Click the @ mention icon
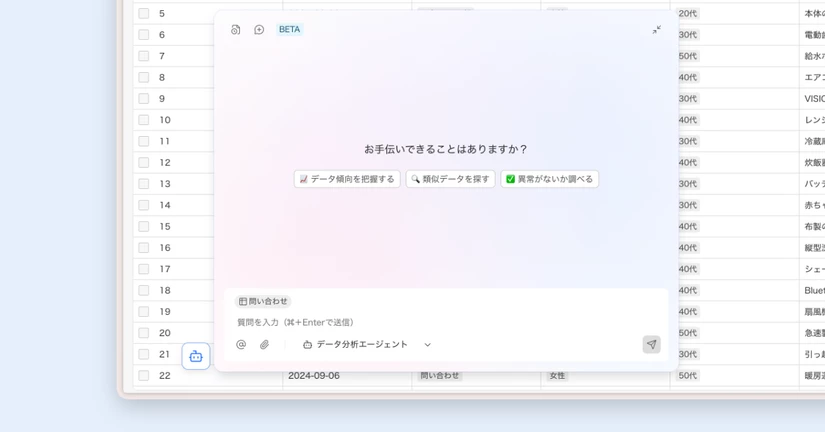The height and width of the screenshot is (432, 825). [x=241, y=344]
